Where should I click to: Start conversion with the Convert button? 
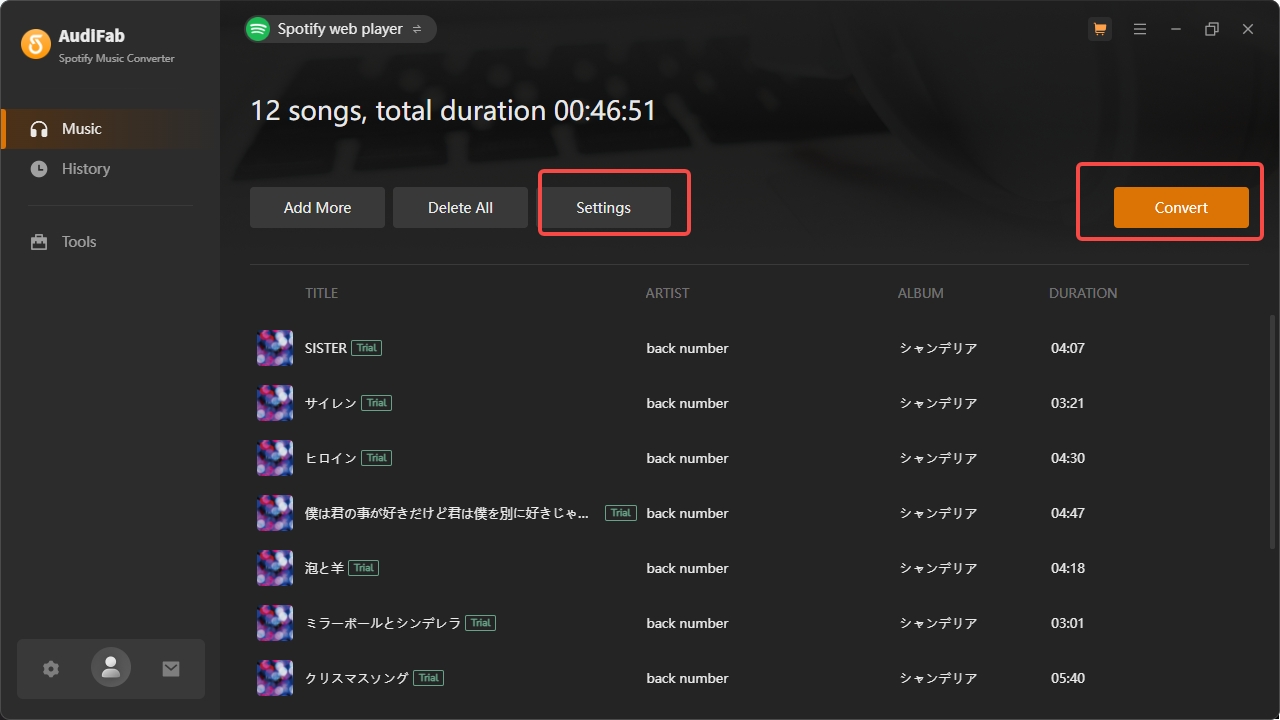1181,207
